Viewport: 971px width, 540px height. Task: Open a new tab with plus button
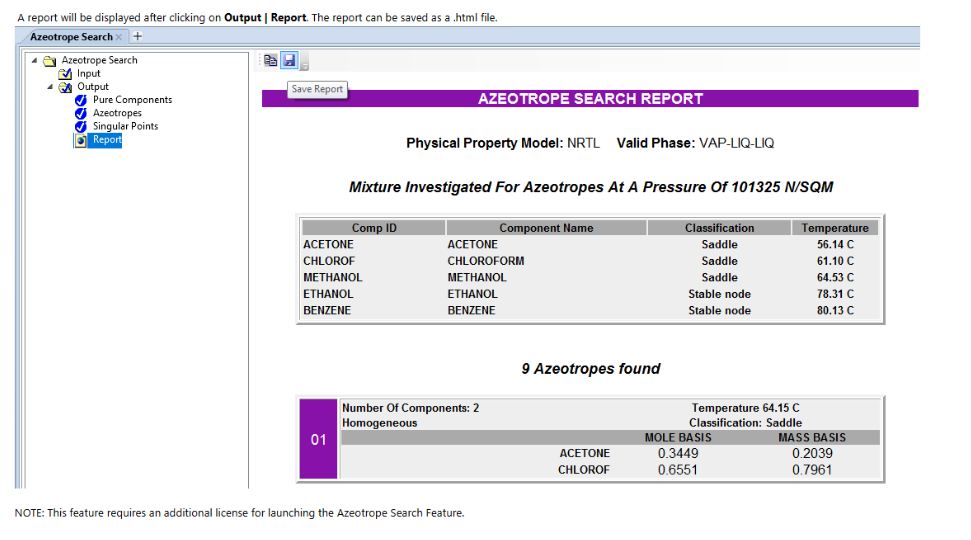[x=137, y=37]
